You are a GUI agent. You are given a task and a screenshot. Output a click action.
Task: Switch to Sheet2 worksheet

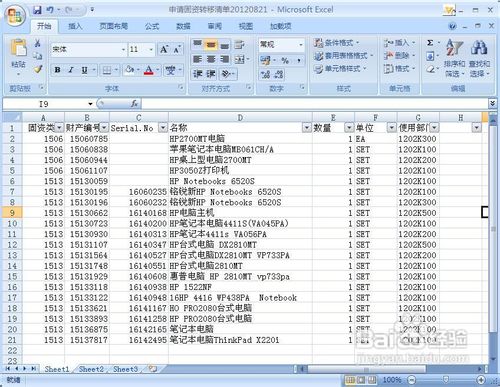[91, 369]
